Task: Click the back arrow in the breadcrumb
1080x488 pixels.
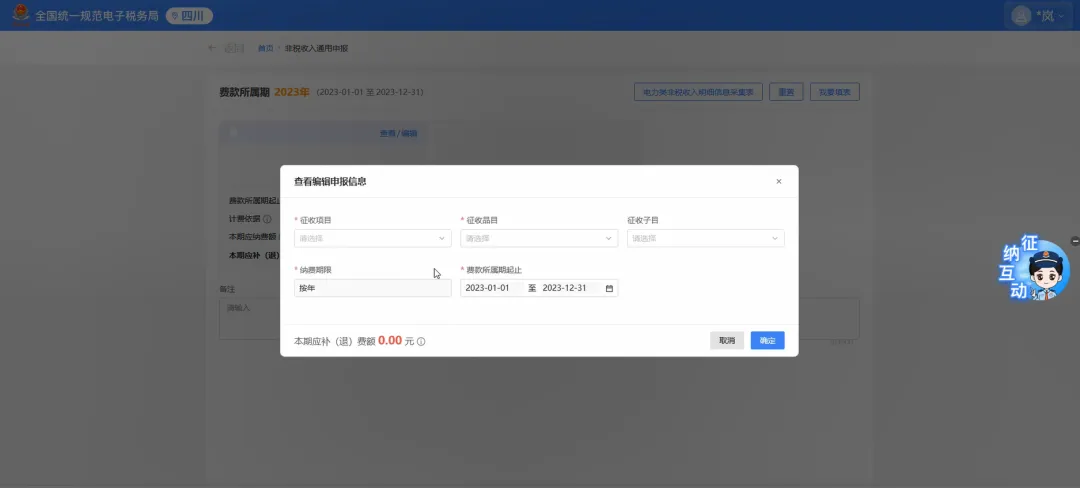Action: tap(211, 48)
